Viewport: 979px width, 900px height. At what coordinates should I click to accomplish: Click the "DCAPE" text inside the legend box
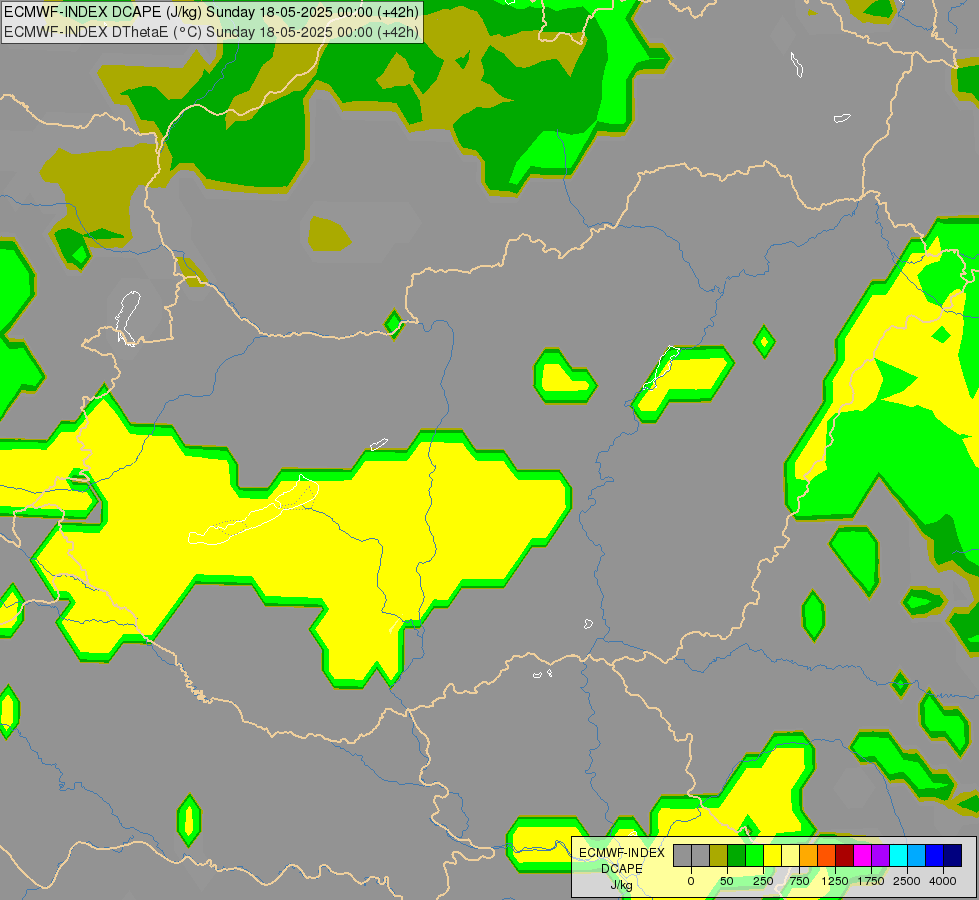[622, 869]
